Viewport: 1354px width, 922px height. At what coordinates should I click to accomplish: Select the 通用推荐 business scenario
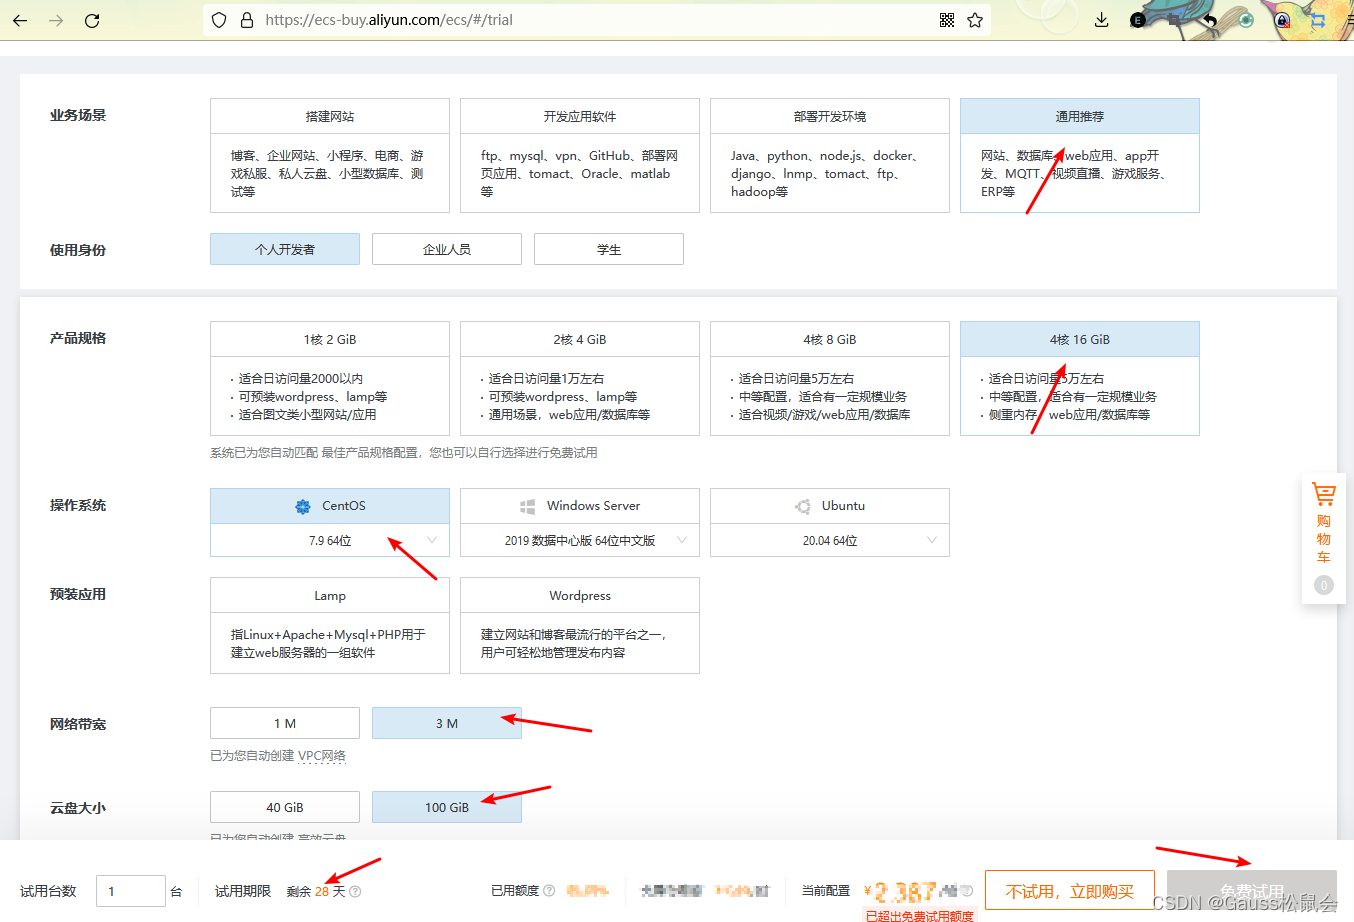(x=1080, y=155)
